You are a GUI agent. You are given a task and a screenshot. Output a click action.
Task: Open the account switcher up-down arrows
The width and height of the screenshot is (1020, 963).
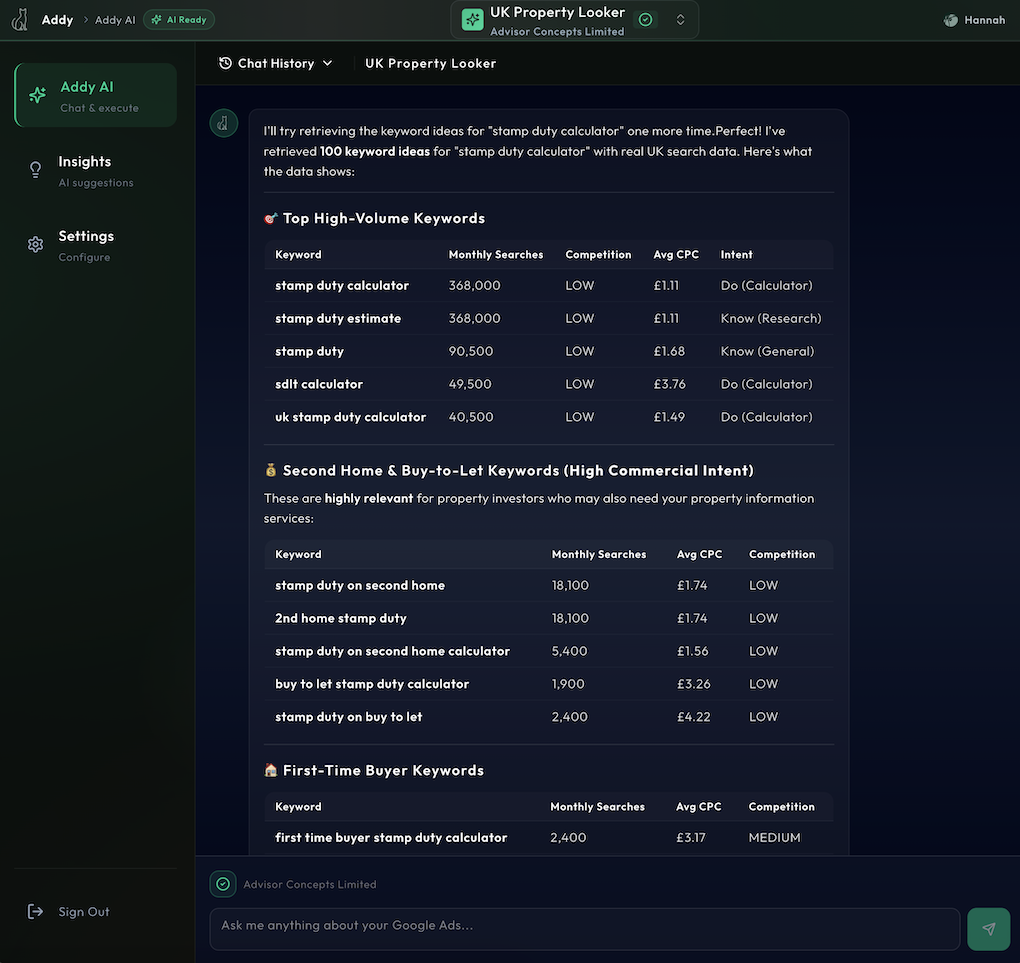pyautogui.click(x=681, y=20)
